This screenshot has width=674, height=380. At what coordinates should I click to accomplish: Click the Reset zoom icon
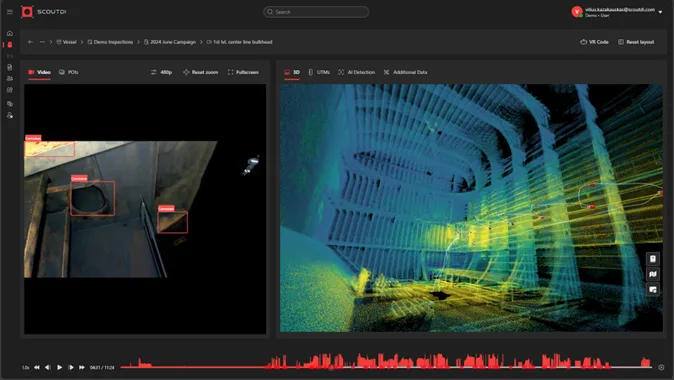[186, 72]
